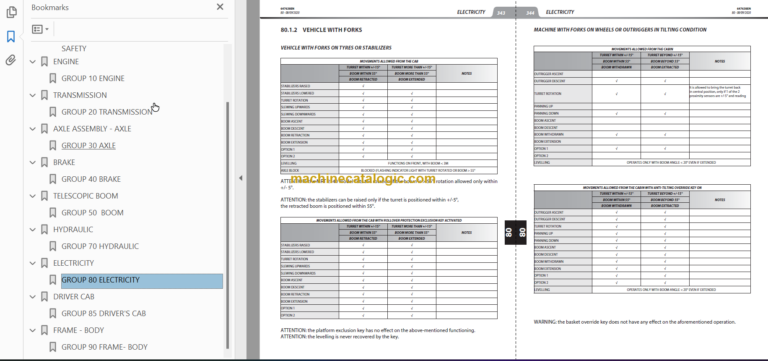Click the bookmark icon beside ENGINE
The image size is (768, 361).
click(x=45, y=62)
